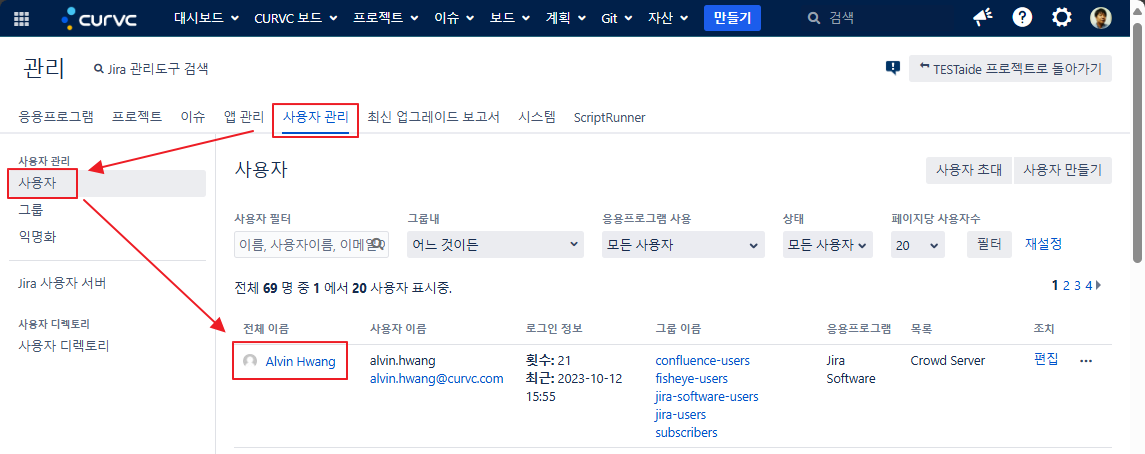Expand the 계획 menu
Screen dimensions: 1145x454
pyautogui.click(x=567, y=18)
